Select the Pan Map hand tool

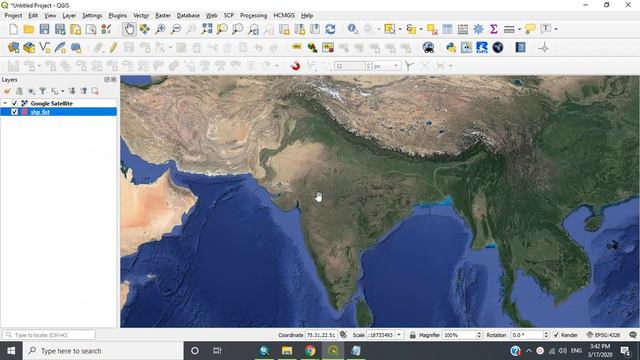tap(129, 29)
